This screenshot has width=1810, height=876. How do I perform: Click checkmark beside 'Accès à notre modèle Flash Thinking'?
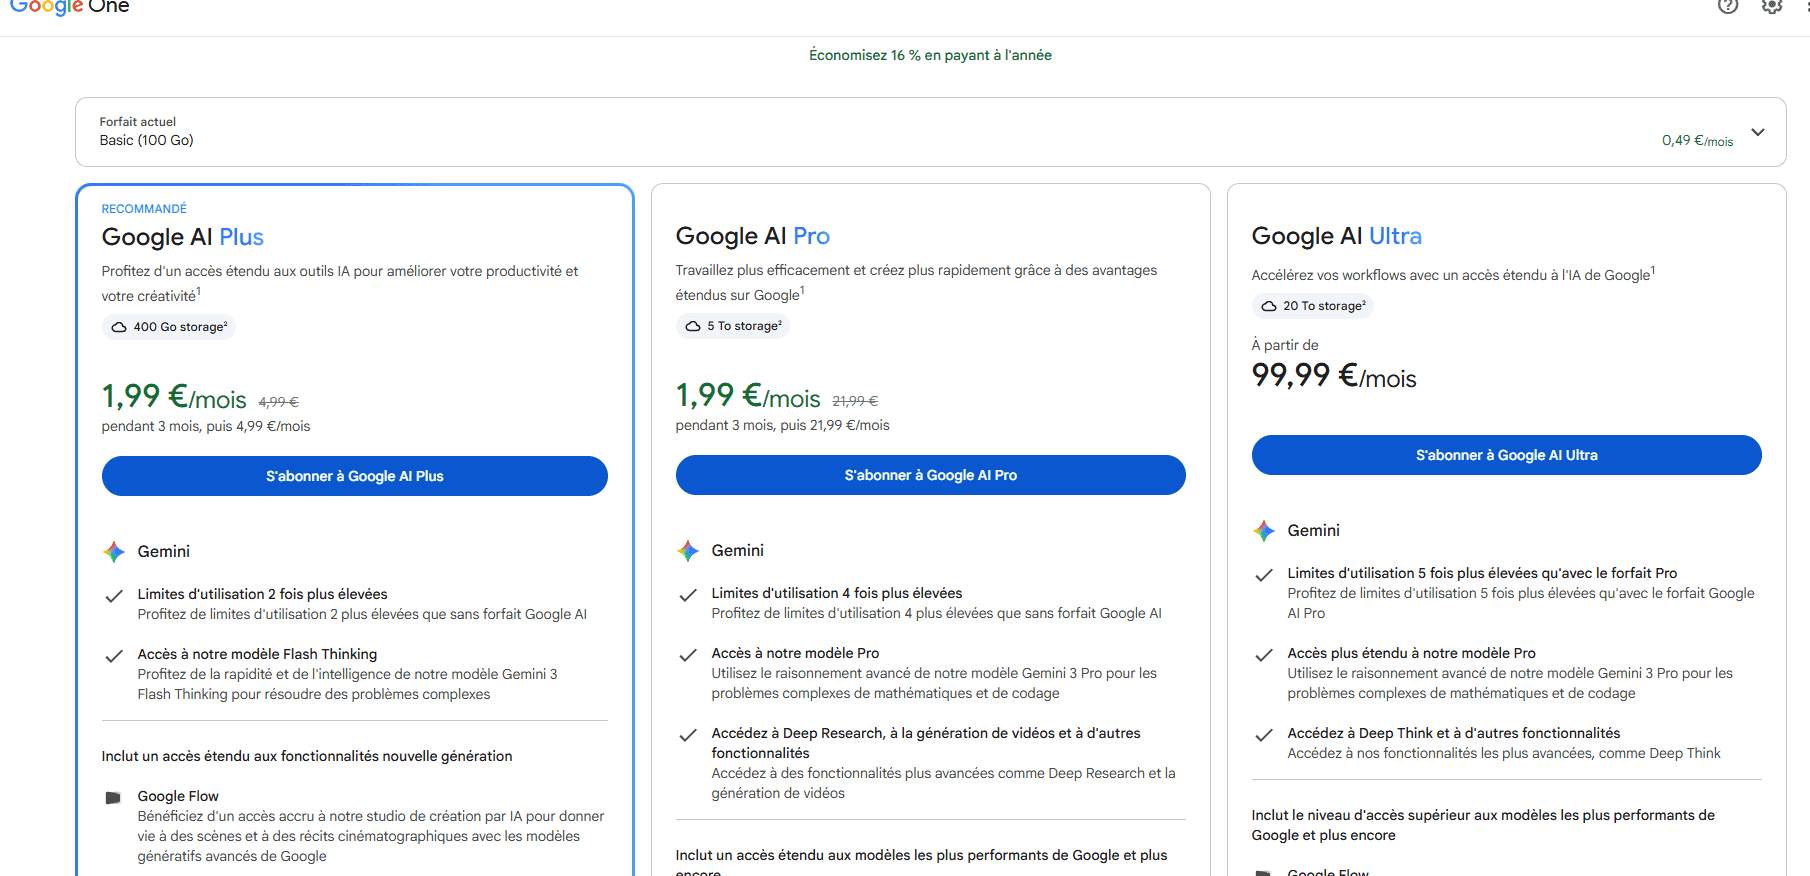(114, 656)
